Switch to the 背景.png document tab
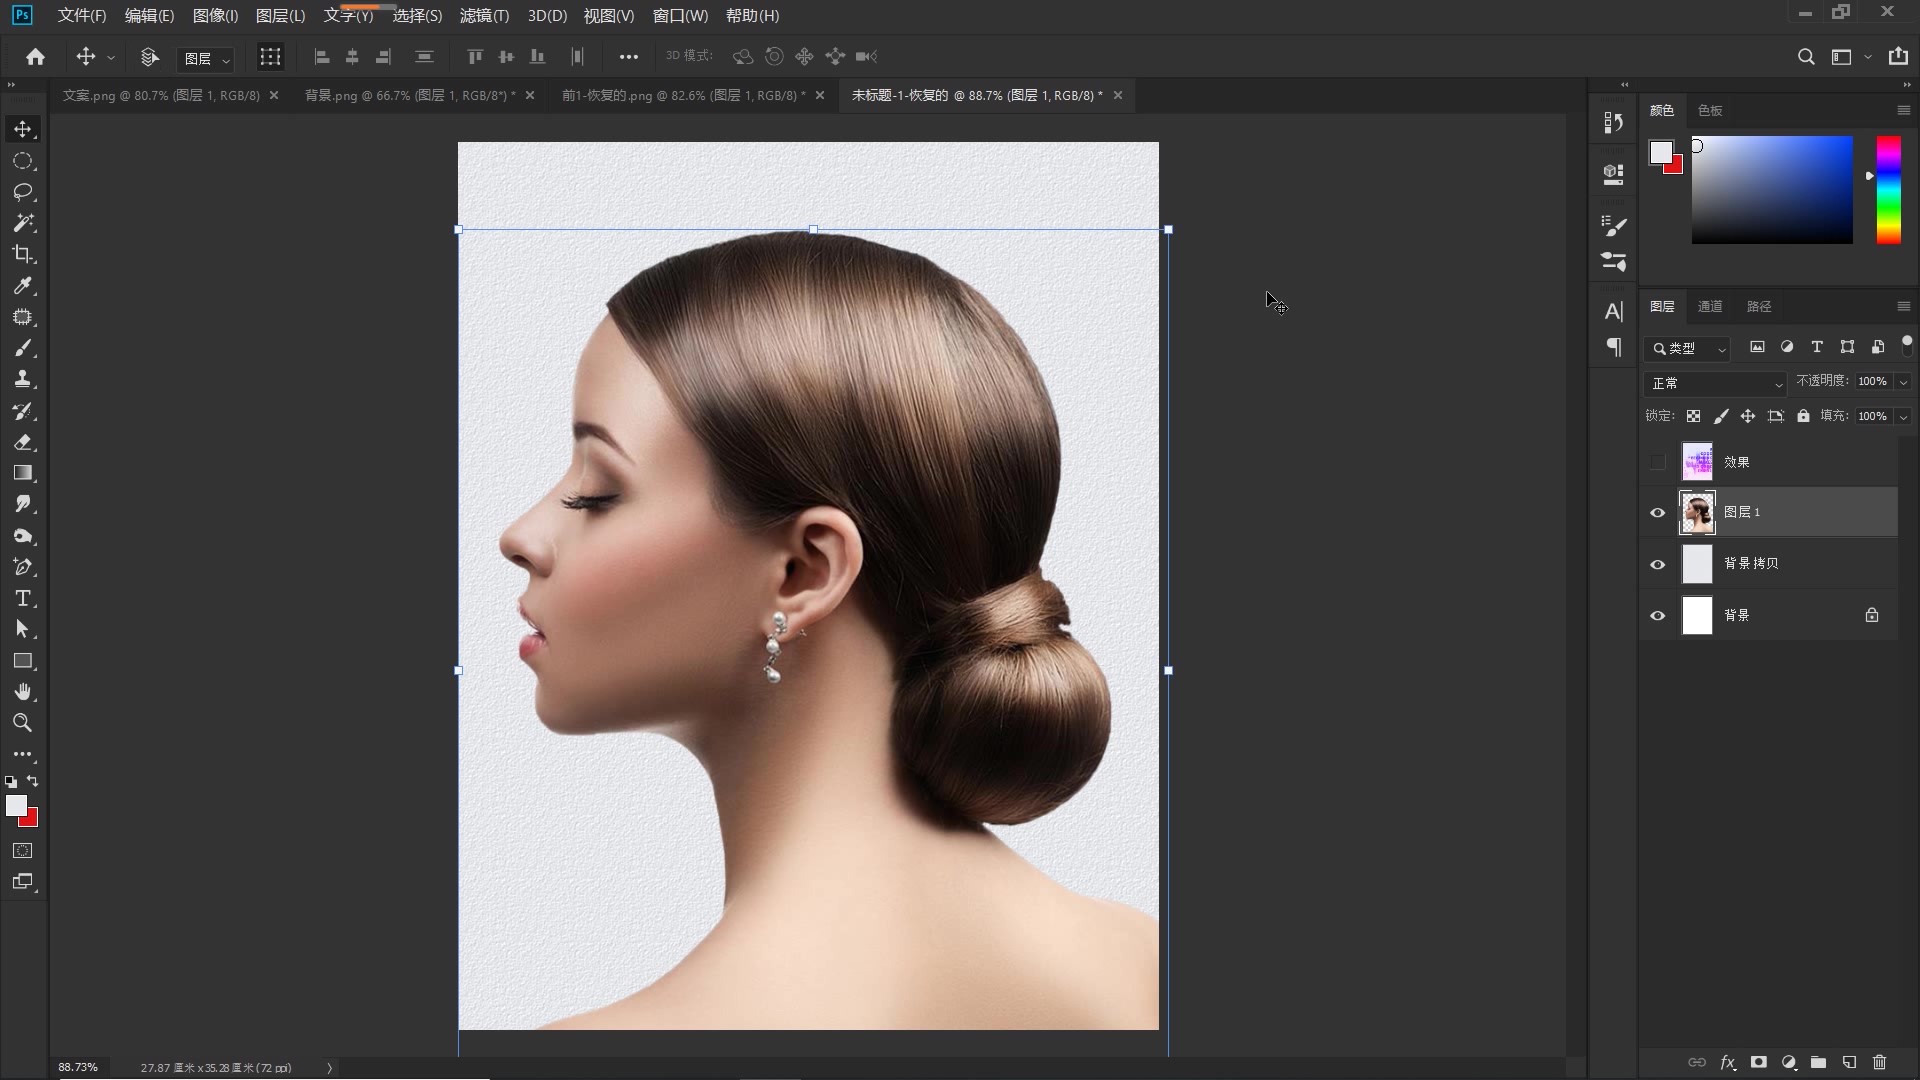1920x1080 pixels. [x=408, y=95]
